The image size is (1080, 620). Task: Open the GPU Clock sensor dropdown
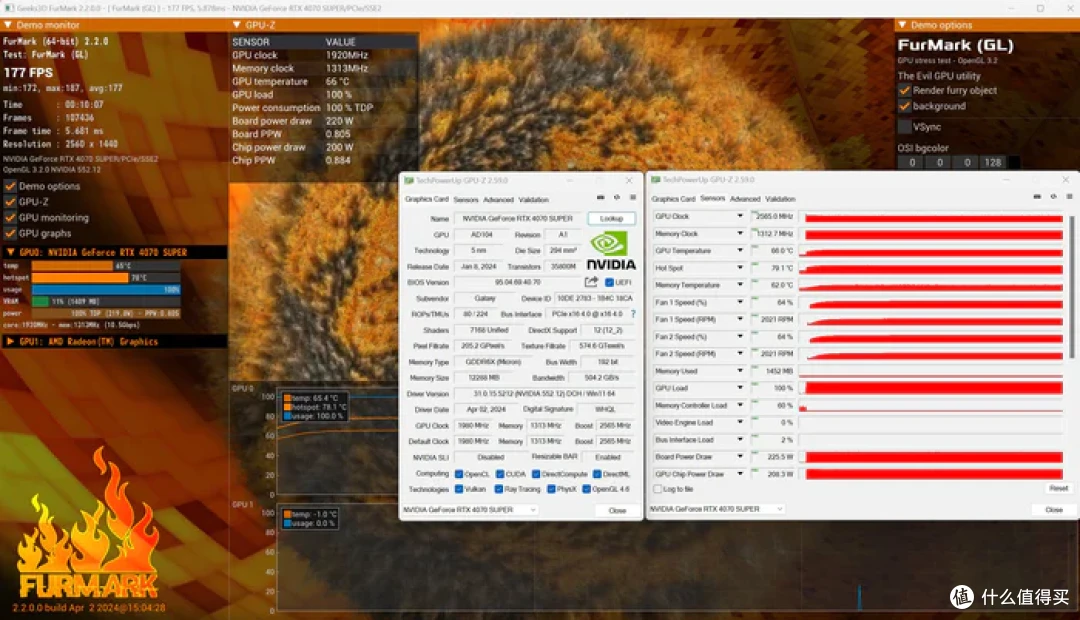pyautogui.click(x=740, y=216)
